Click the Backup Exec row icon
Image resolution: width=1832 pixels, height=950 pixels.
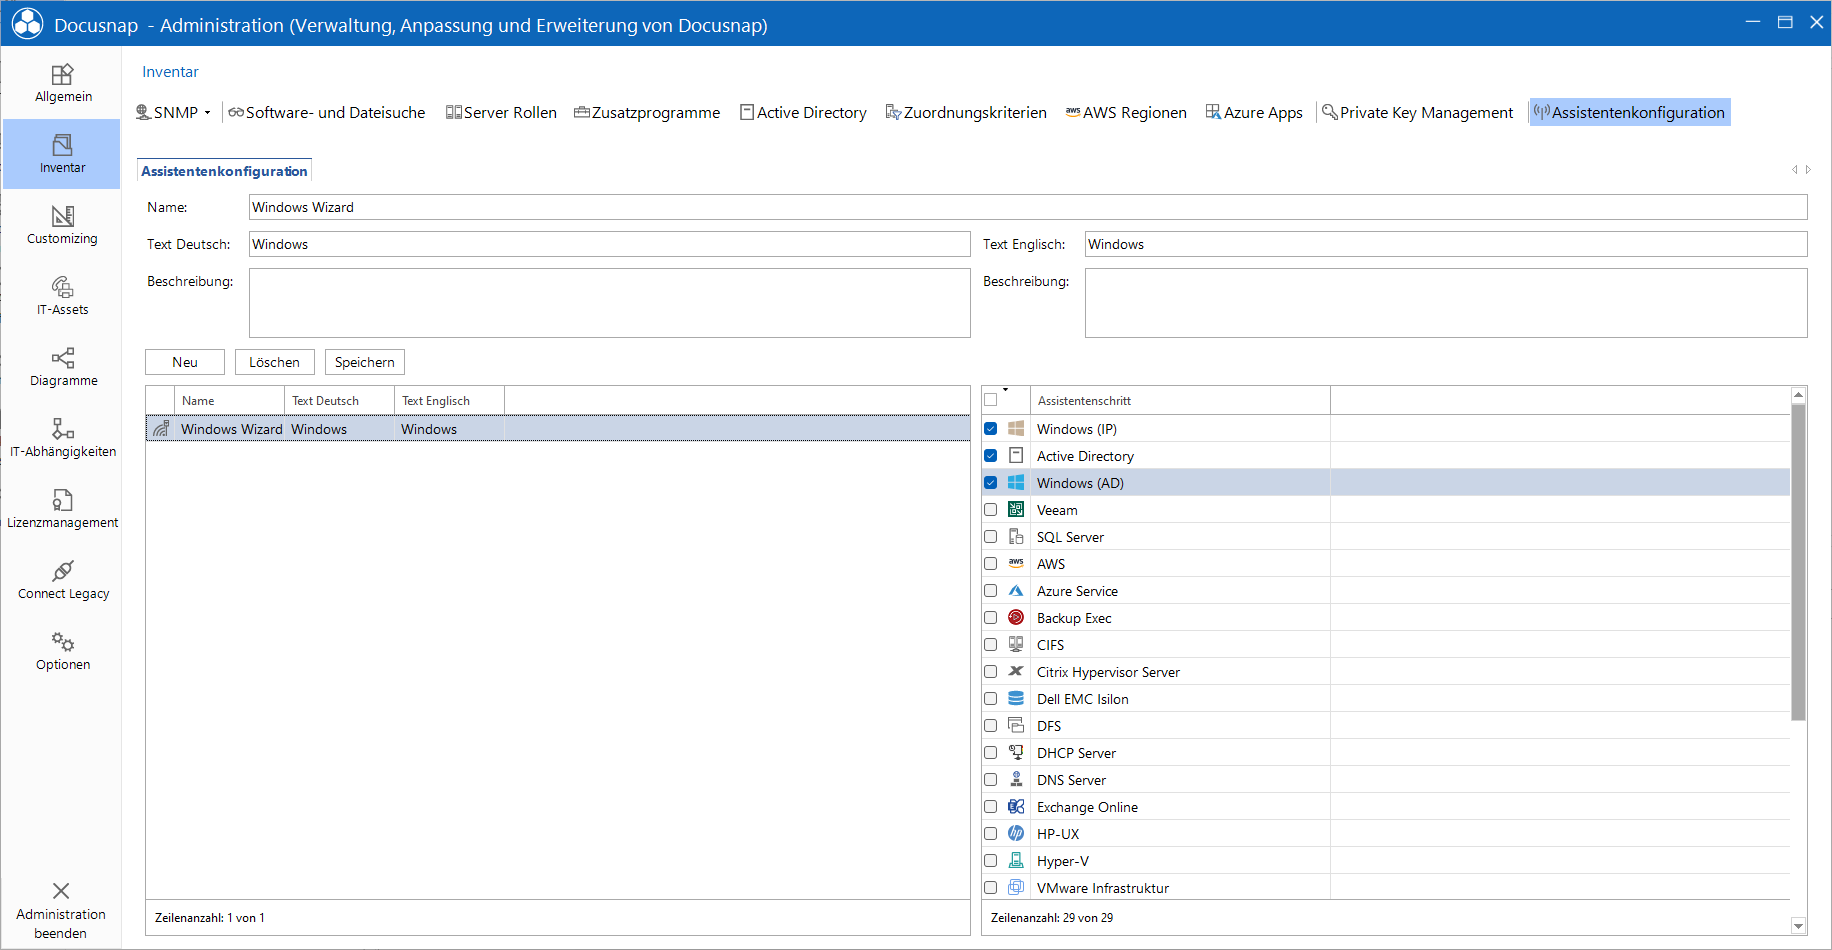coord(1016,618)
